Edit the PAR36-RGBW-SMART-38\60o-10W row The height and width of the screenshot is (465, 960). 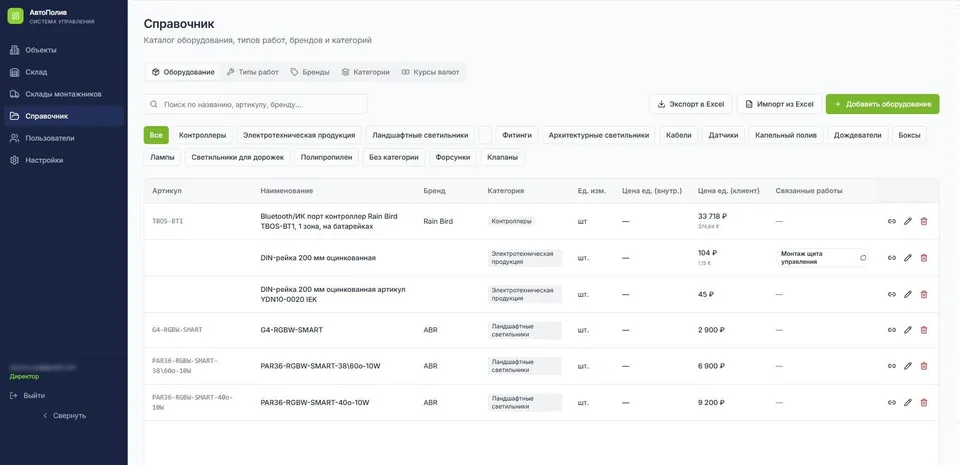(908, 366)
